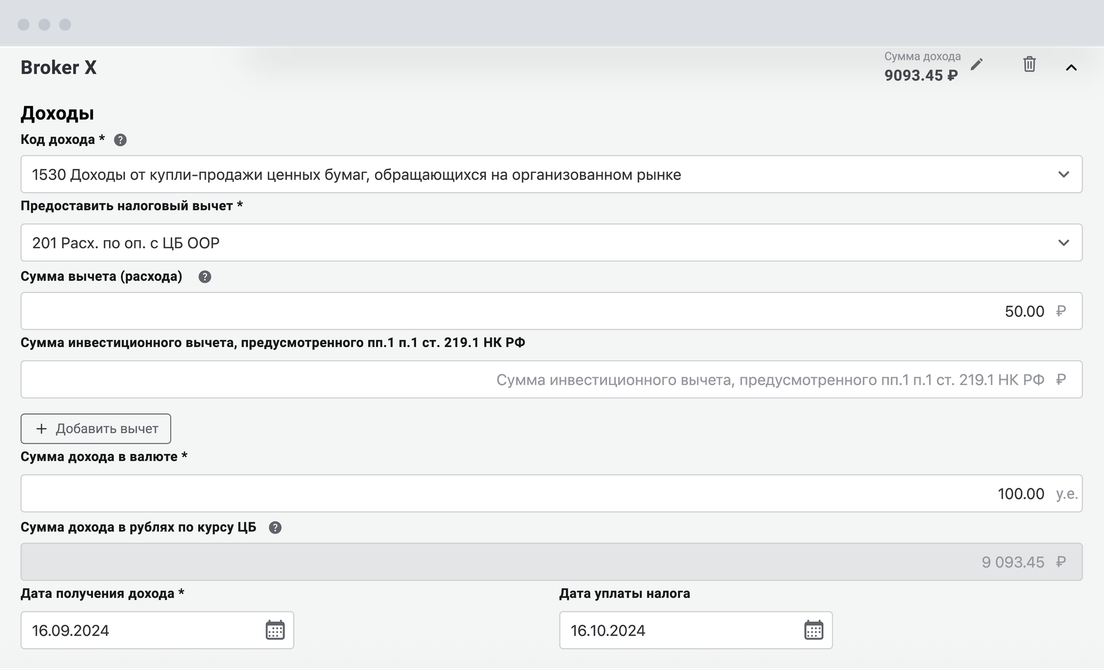Click the empty инвестиционного вычета amount field
The width and height of the screenshot is (1104, 670).
coord(551,379)
